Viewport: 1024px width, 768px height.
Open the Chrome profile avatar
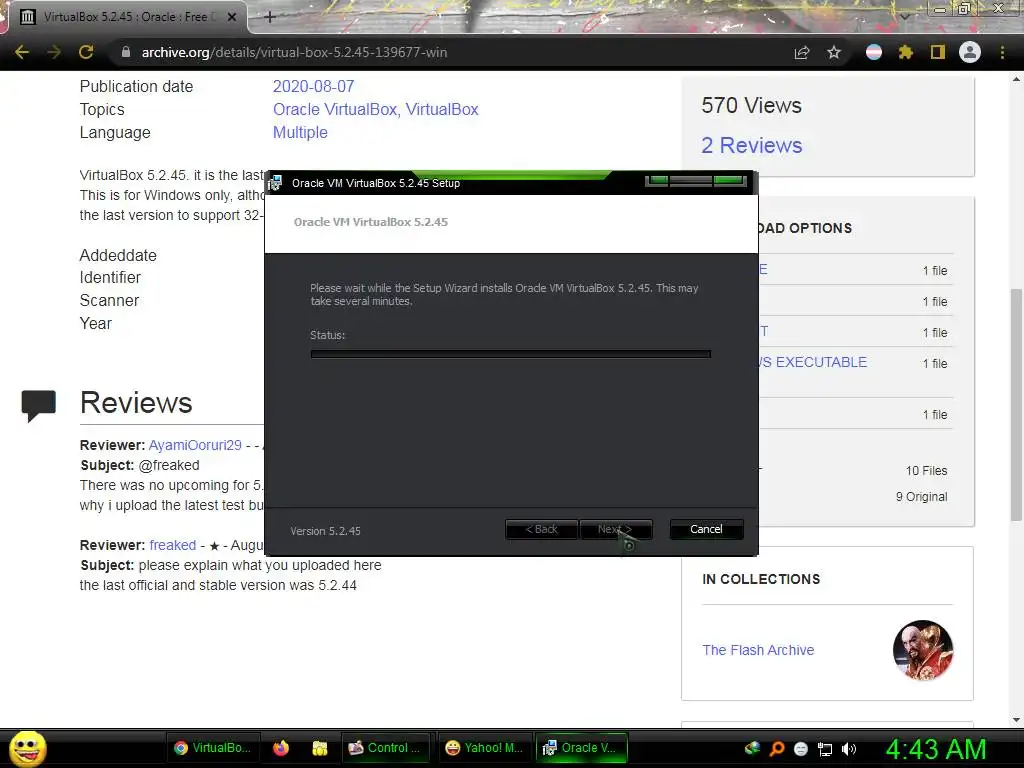click(x=970, y=52)
